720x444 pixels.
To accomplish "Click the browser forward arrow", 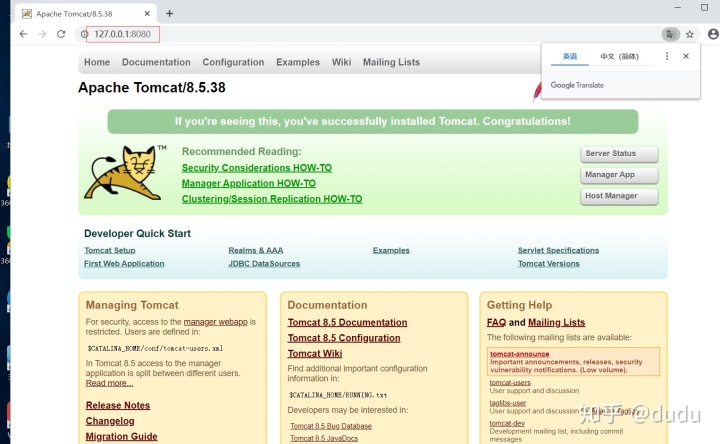I will click(x=42, y=34).
